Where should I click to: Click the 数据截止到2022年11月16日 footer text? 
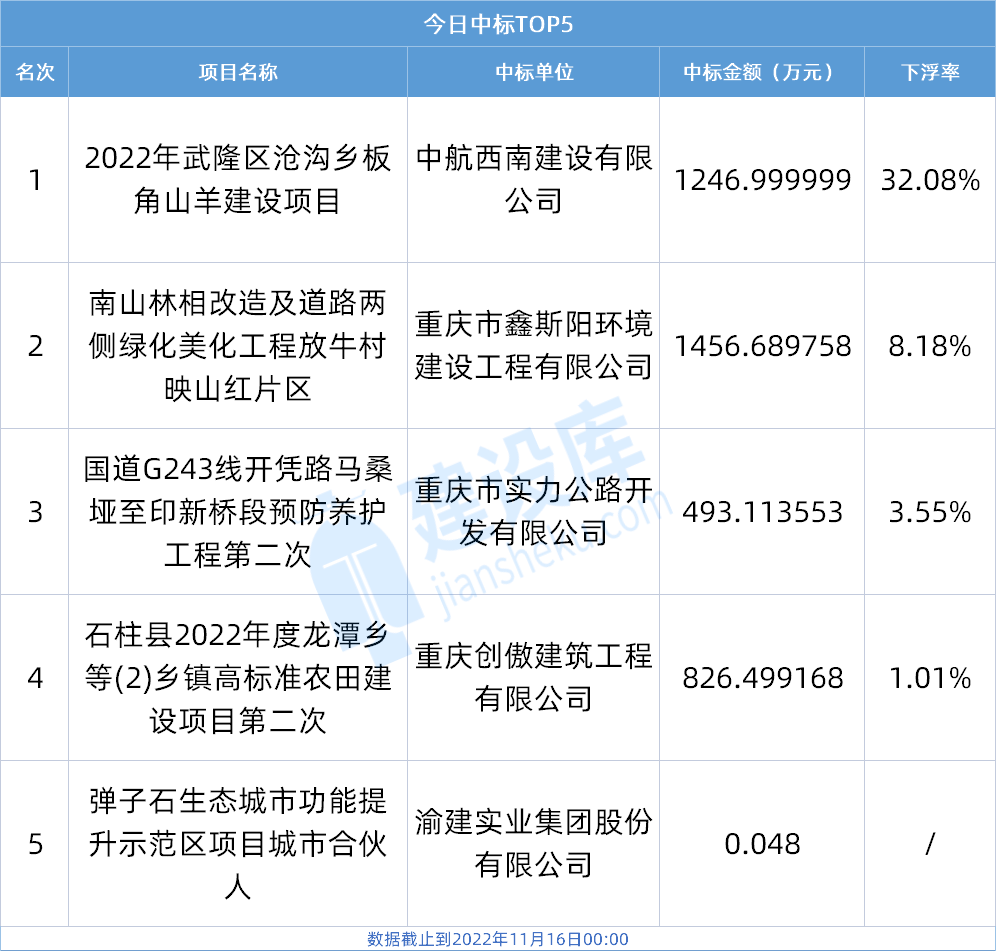click(497, 939)
